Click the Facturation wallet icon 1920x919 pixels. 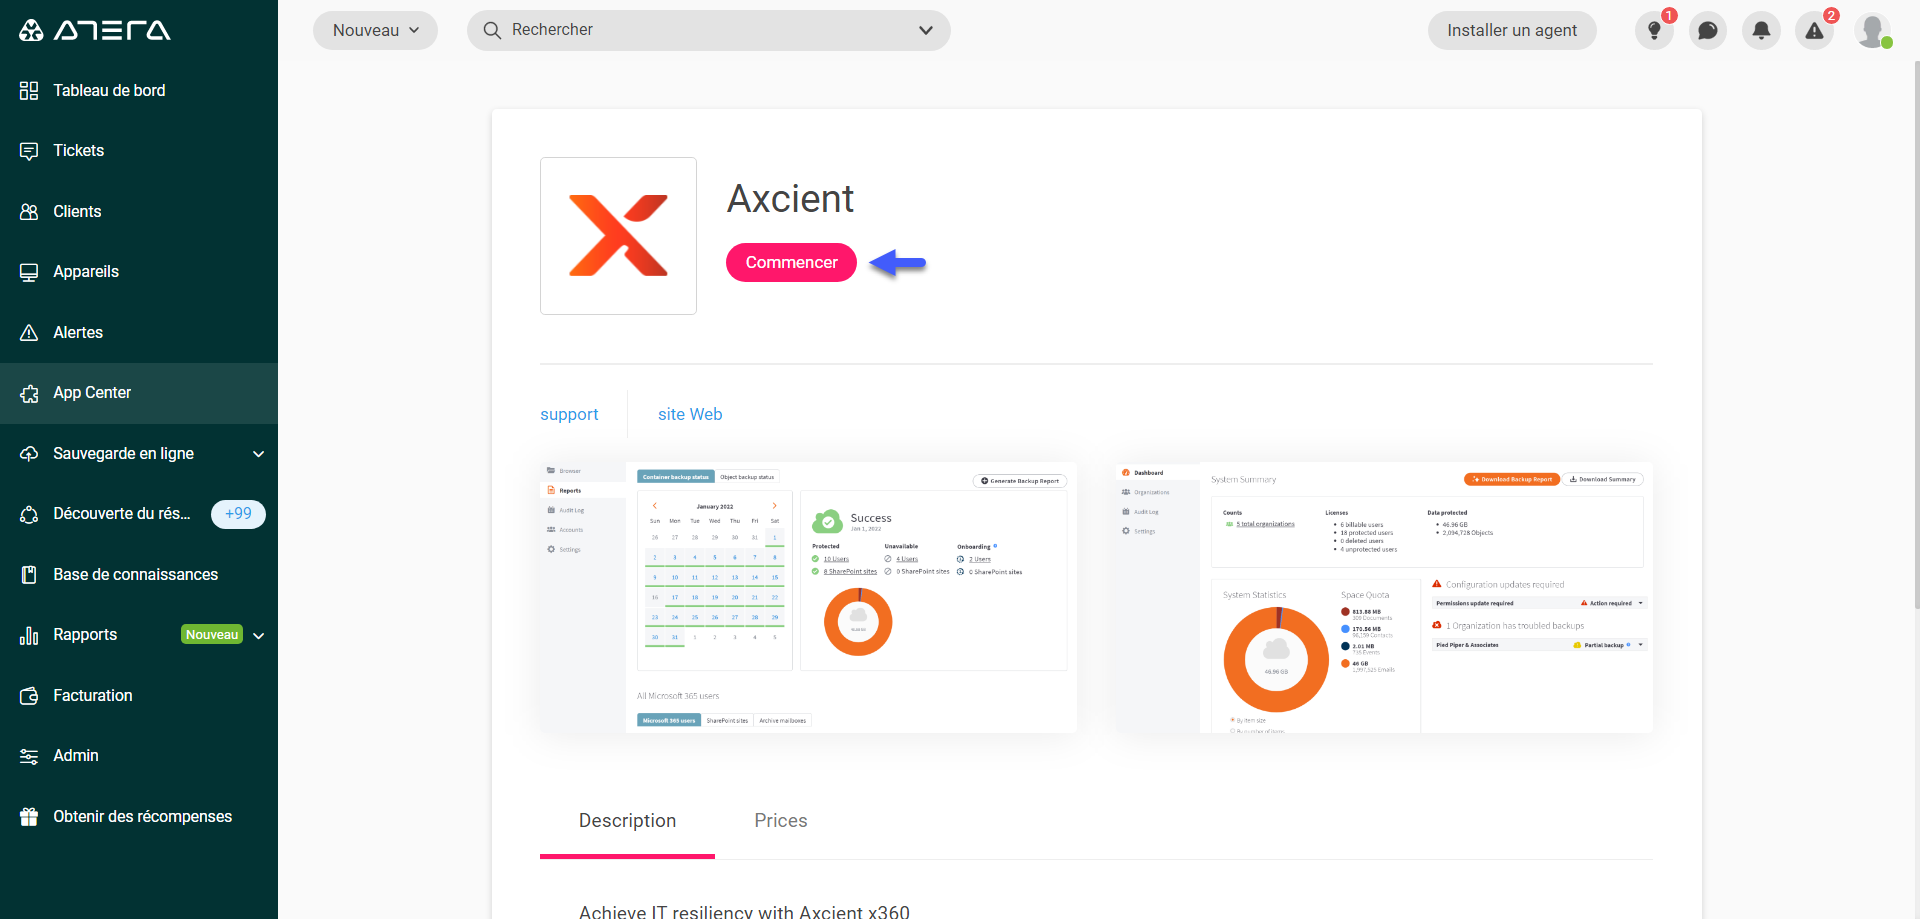tap(29, 696)
